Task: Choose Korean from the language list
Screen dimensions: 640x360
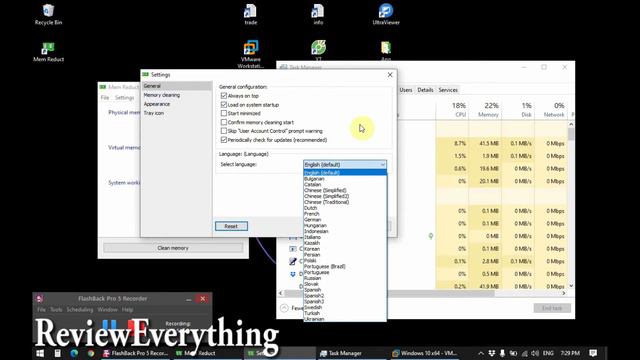Action: coord(345,249)
